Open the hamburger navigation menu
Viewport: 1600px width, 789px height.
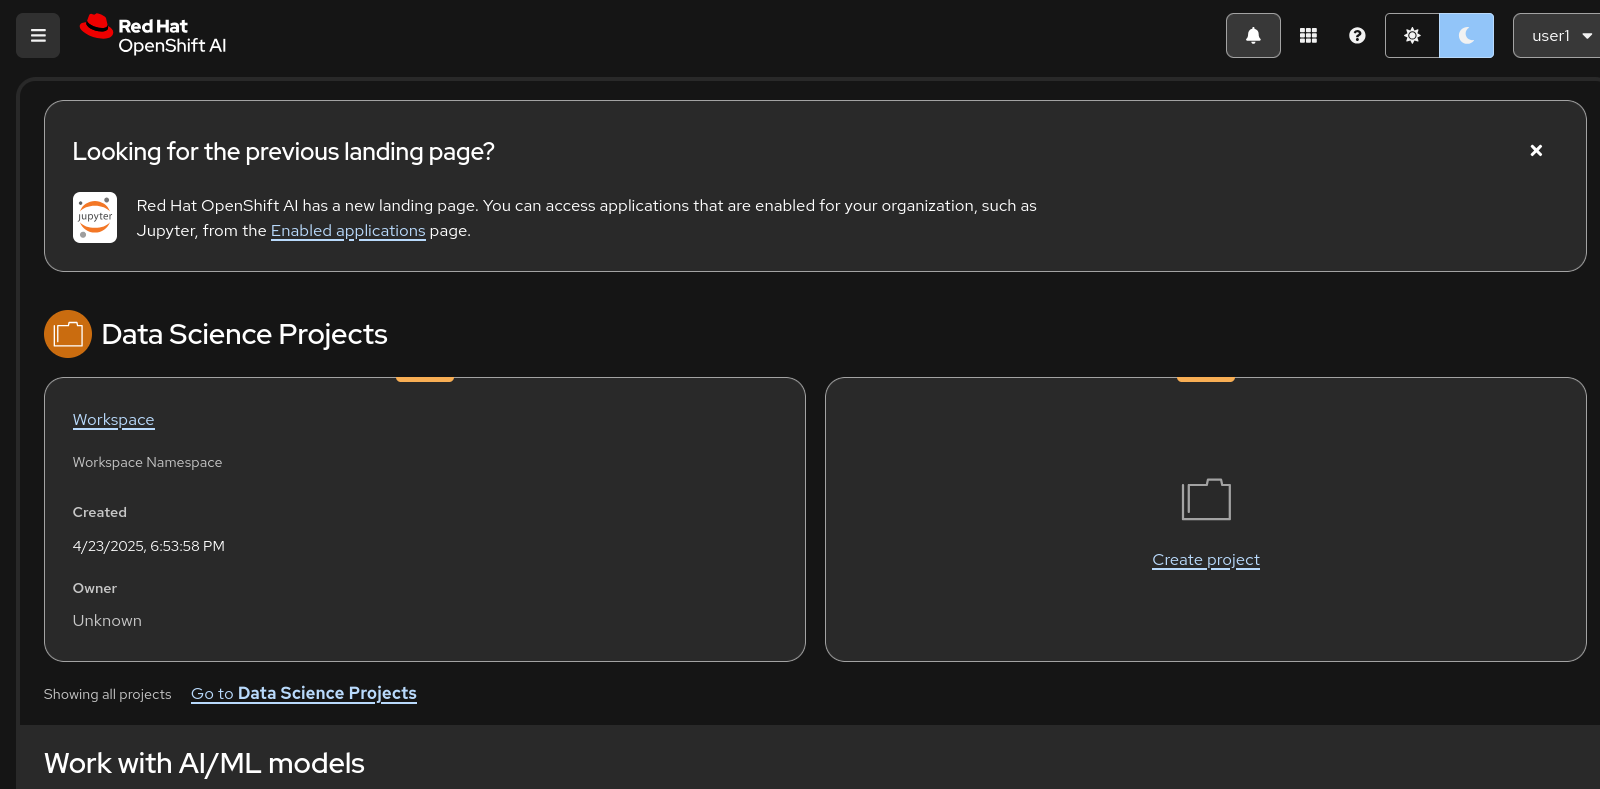pos(38,36)
